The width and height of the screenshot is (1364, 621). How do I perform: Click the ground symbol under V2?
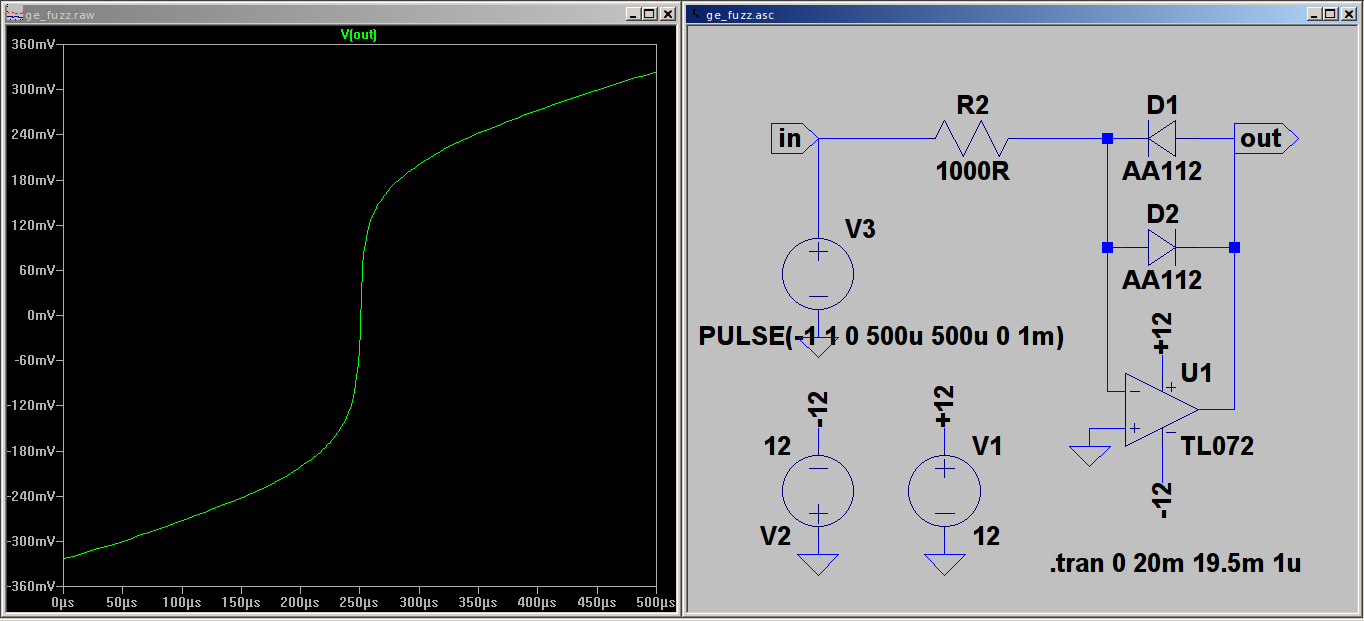click(x=818, y=564)
